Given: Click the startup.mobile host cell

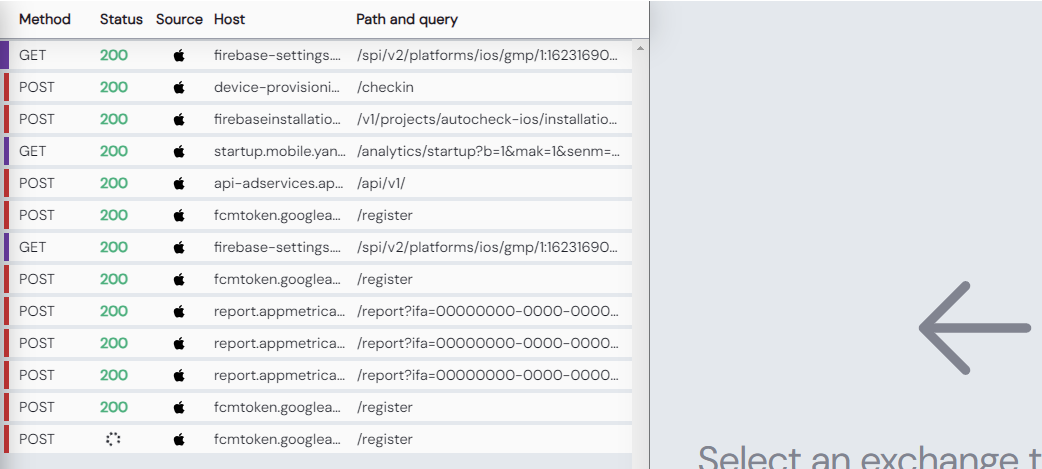Looking at the screenshot, I should pyautogui.click(x=277, y=151).
